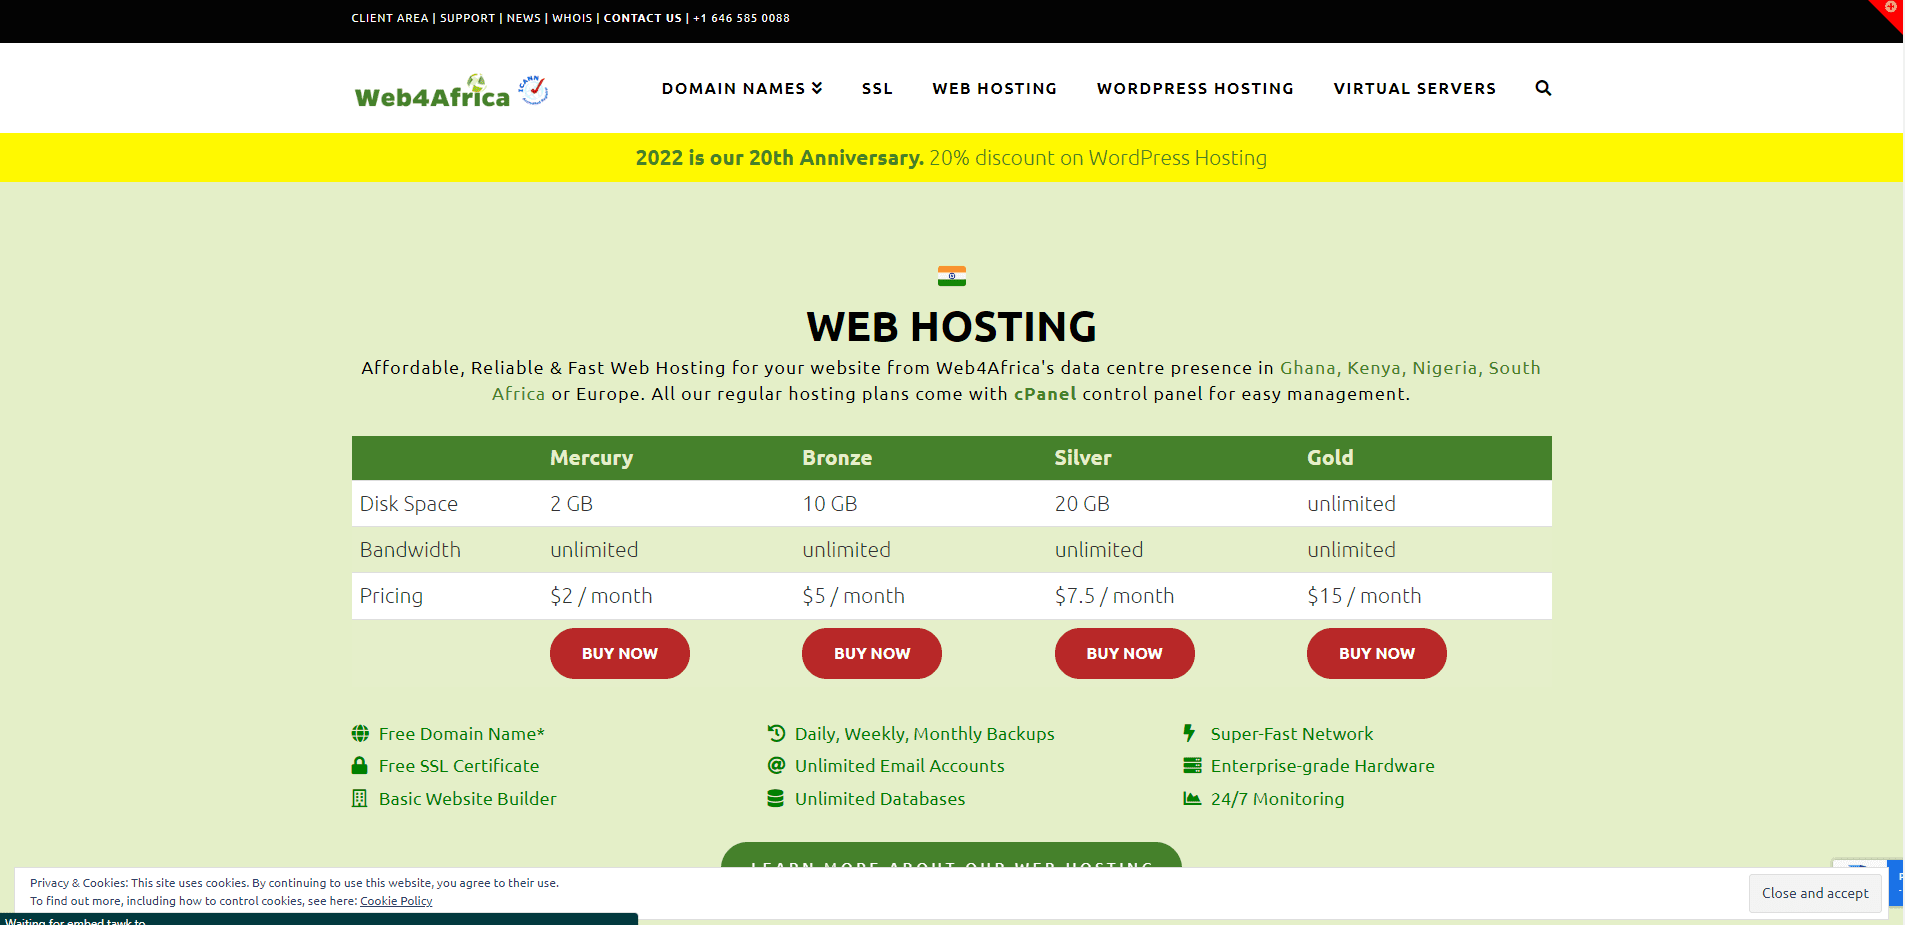Viewport: 1905px width, 925px height.
Task: Click the ICANN accredited badge icon
Action: [x=534, y=89]
